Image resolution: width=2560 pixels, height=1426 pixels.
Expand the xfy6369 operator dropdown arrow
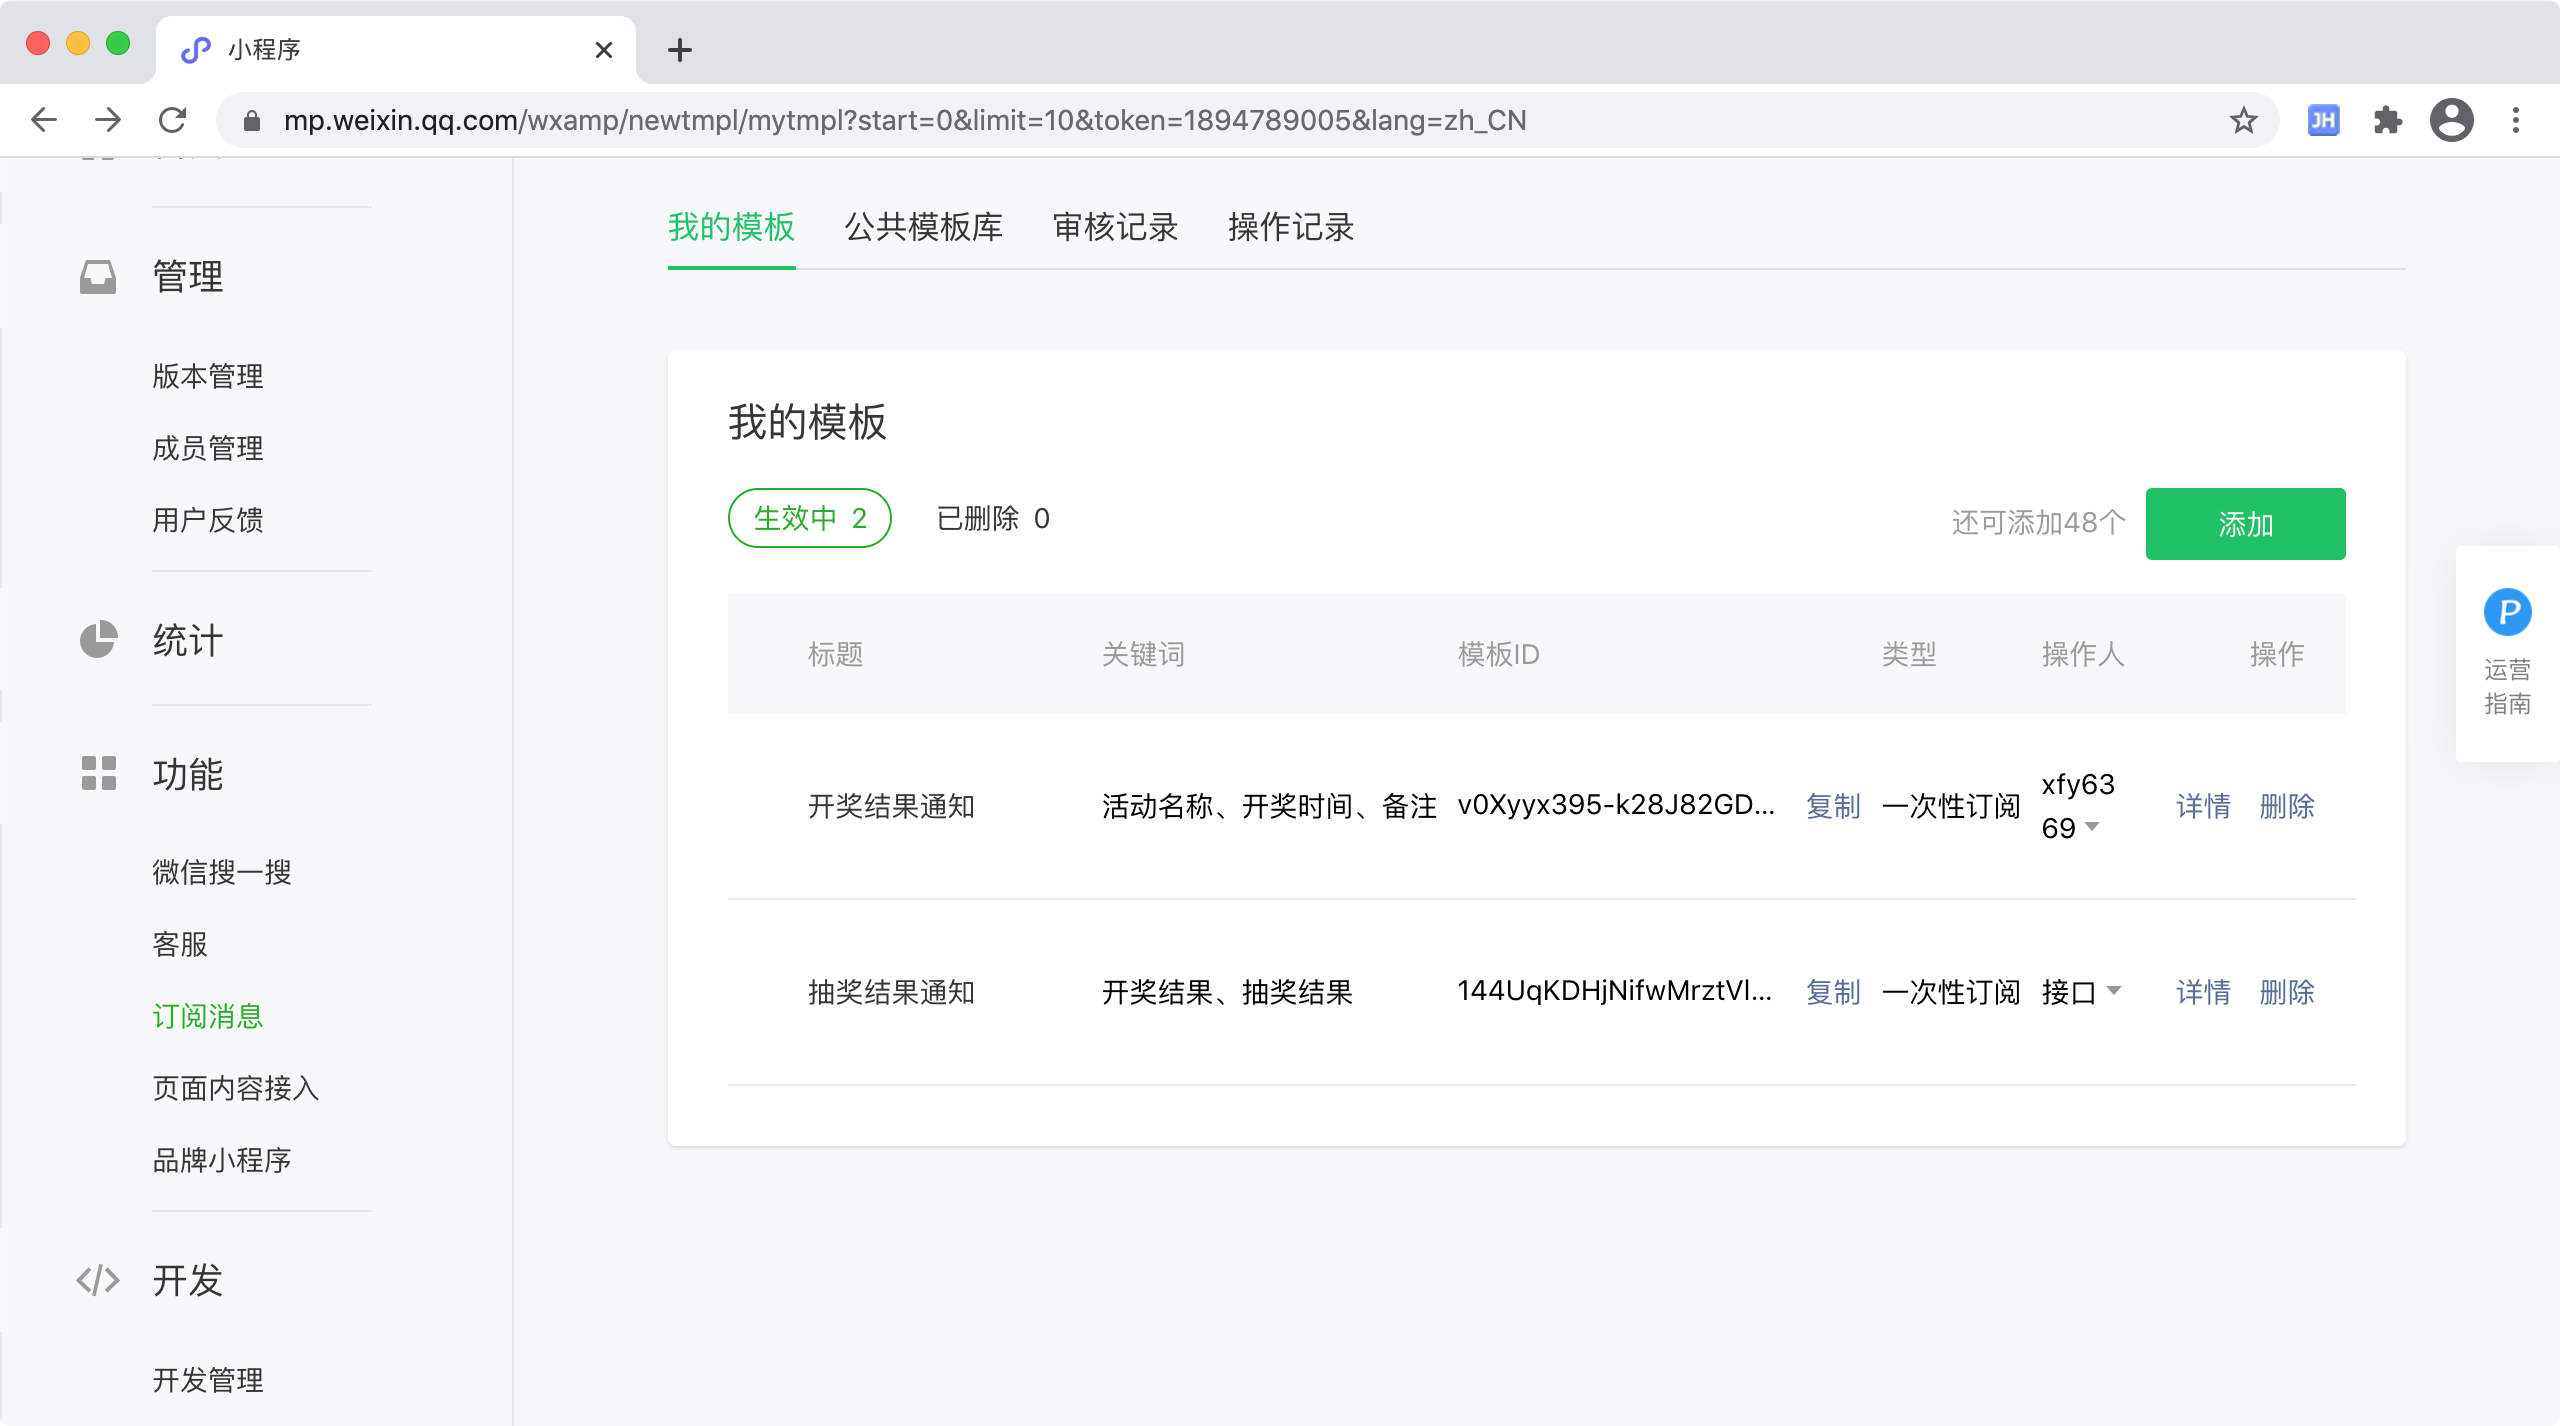click(x=2092, y=827)
